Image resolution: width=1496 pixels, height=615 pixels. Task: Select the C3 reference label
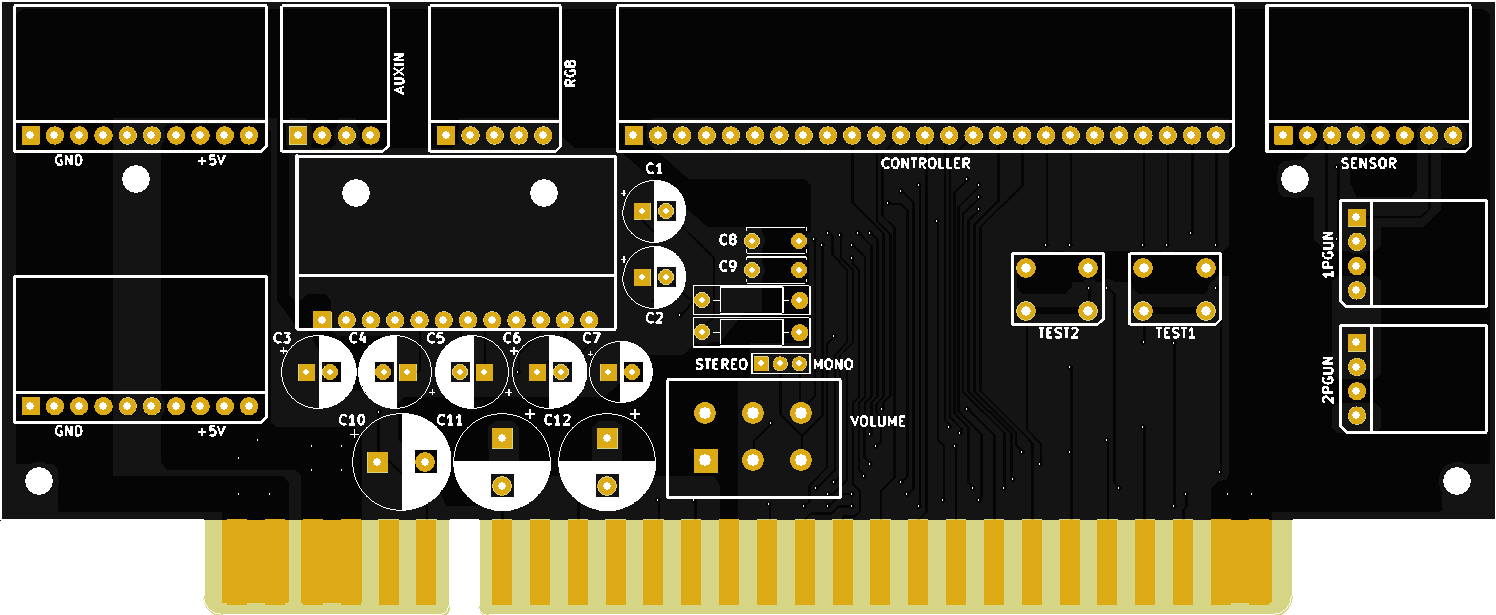(282, 338)
